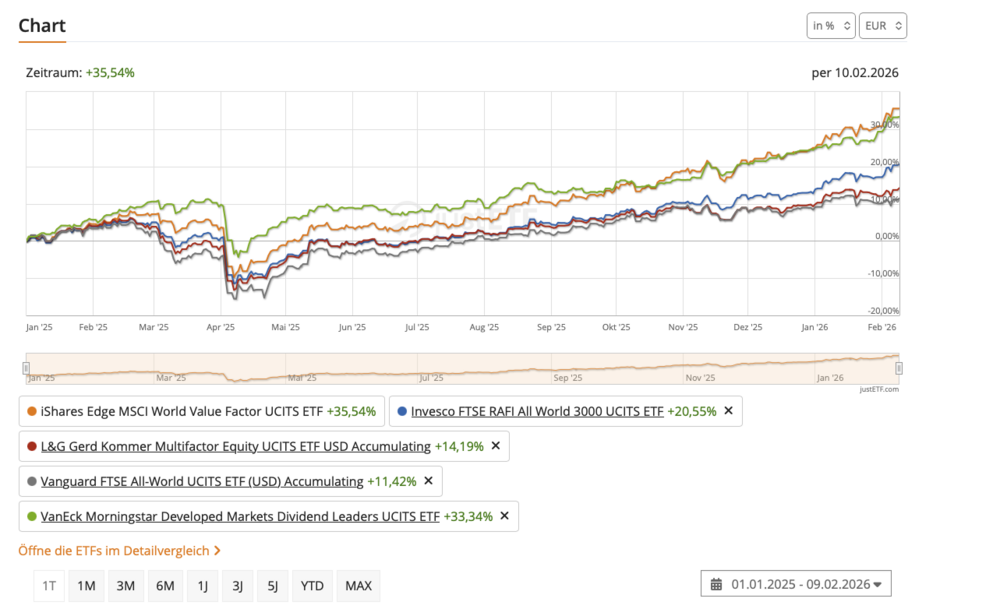Remove the Invesco FTSE RAFI All World 3000 ETF

pos(728,411)
